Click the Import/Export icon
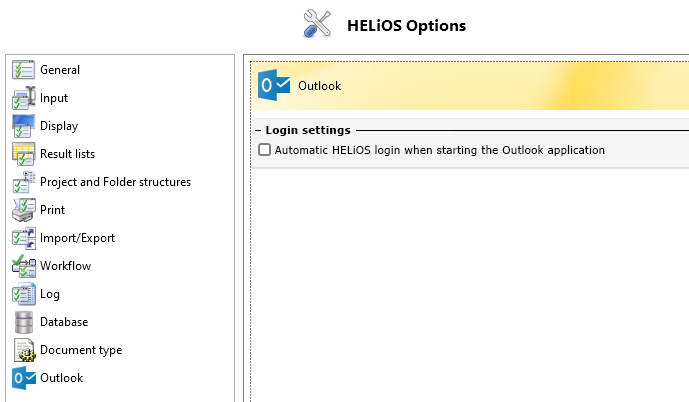Viewport: 689px width, 402px height. pyautogui.click(x=23, y=238)
